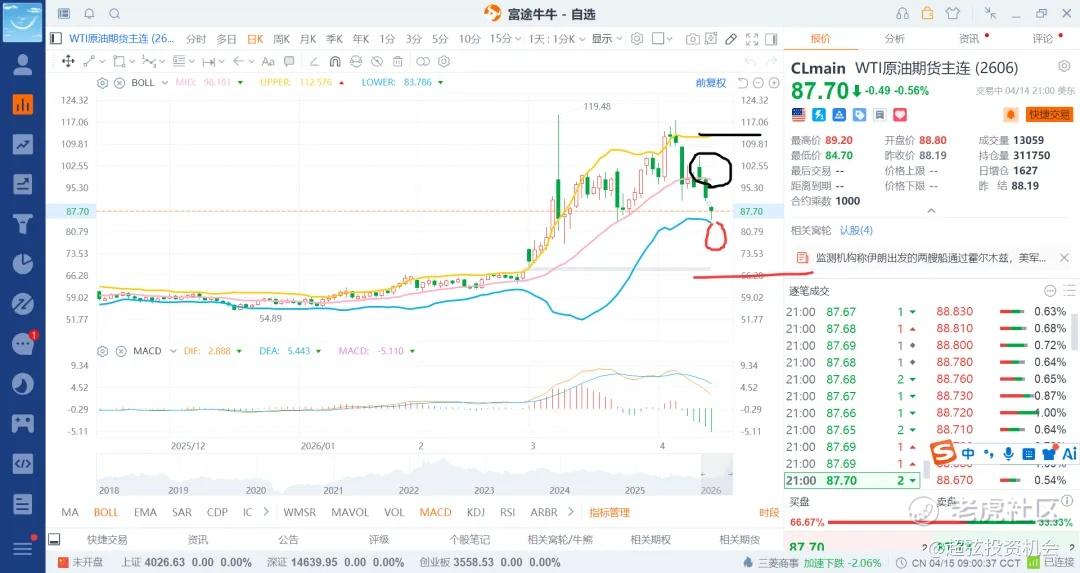Toggle the VOL indicator button

pyautogui.click(x=394, y=512)
